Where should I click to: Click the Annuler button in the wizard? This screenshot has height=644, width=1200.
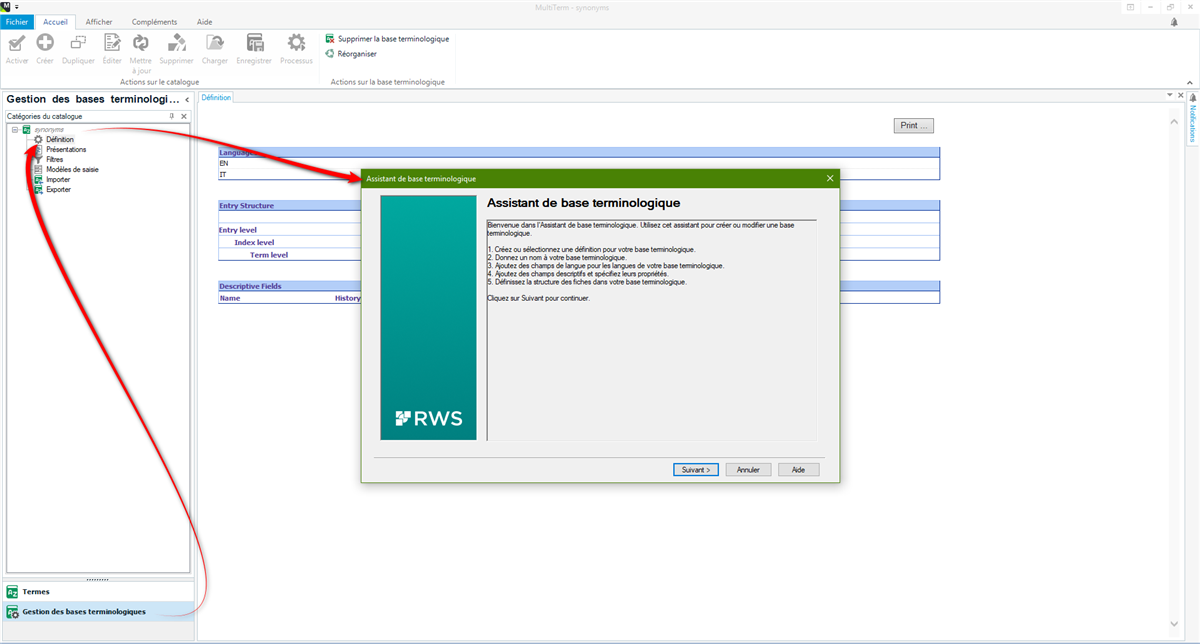pyautogui.click(x=748, y=469)
